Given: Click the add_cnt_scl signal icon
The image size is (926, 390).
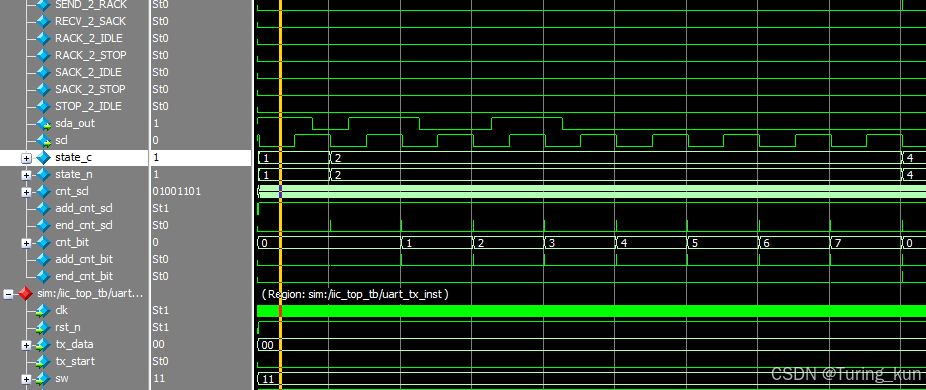Looking at the screenshot, I should (x=43, y=209).
